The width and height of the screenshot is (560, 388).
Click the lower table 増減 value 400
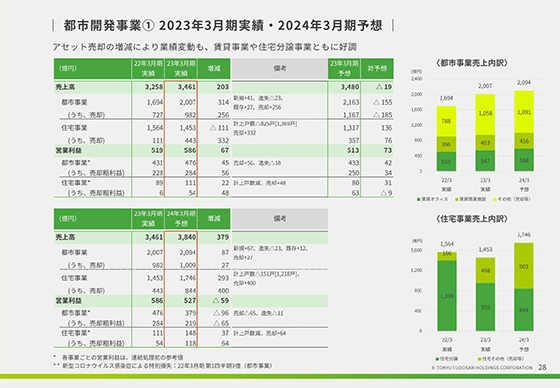(x=223, y=290)
